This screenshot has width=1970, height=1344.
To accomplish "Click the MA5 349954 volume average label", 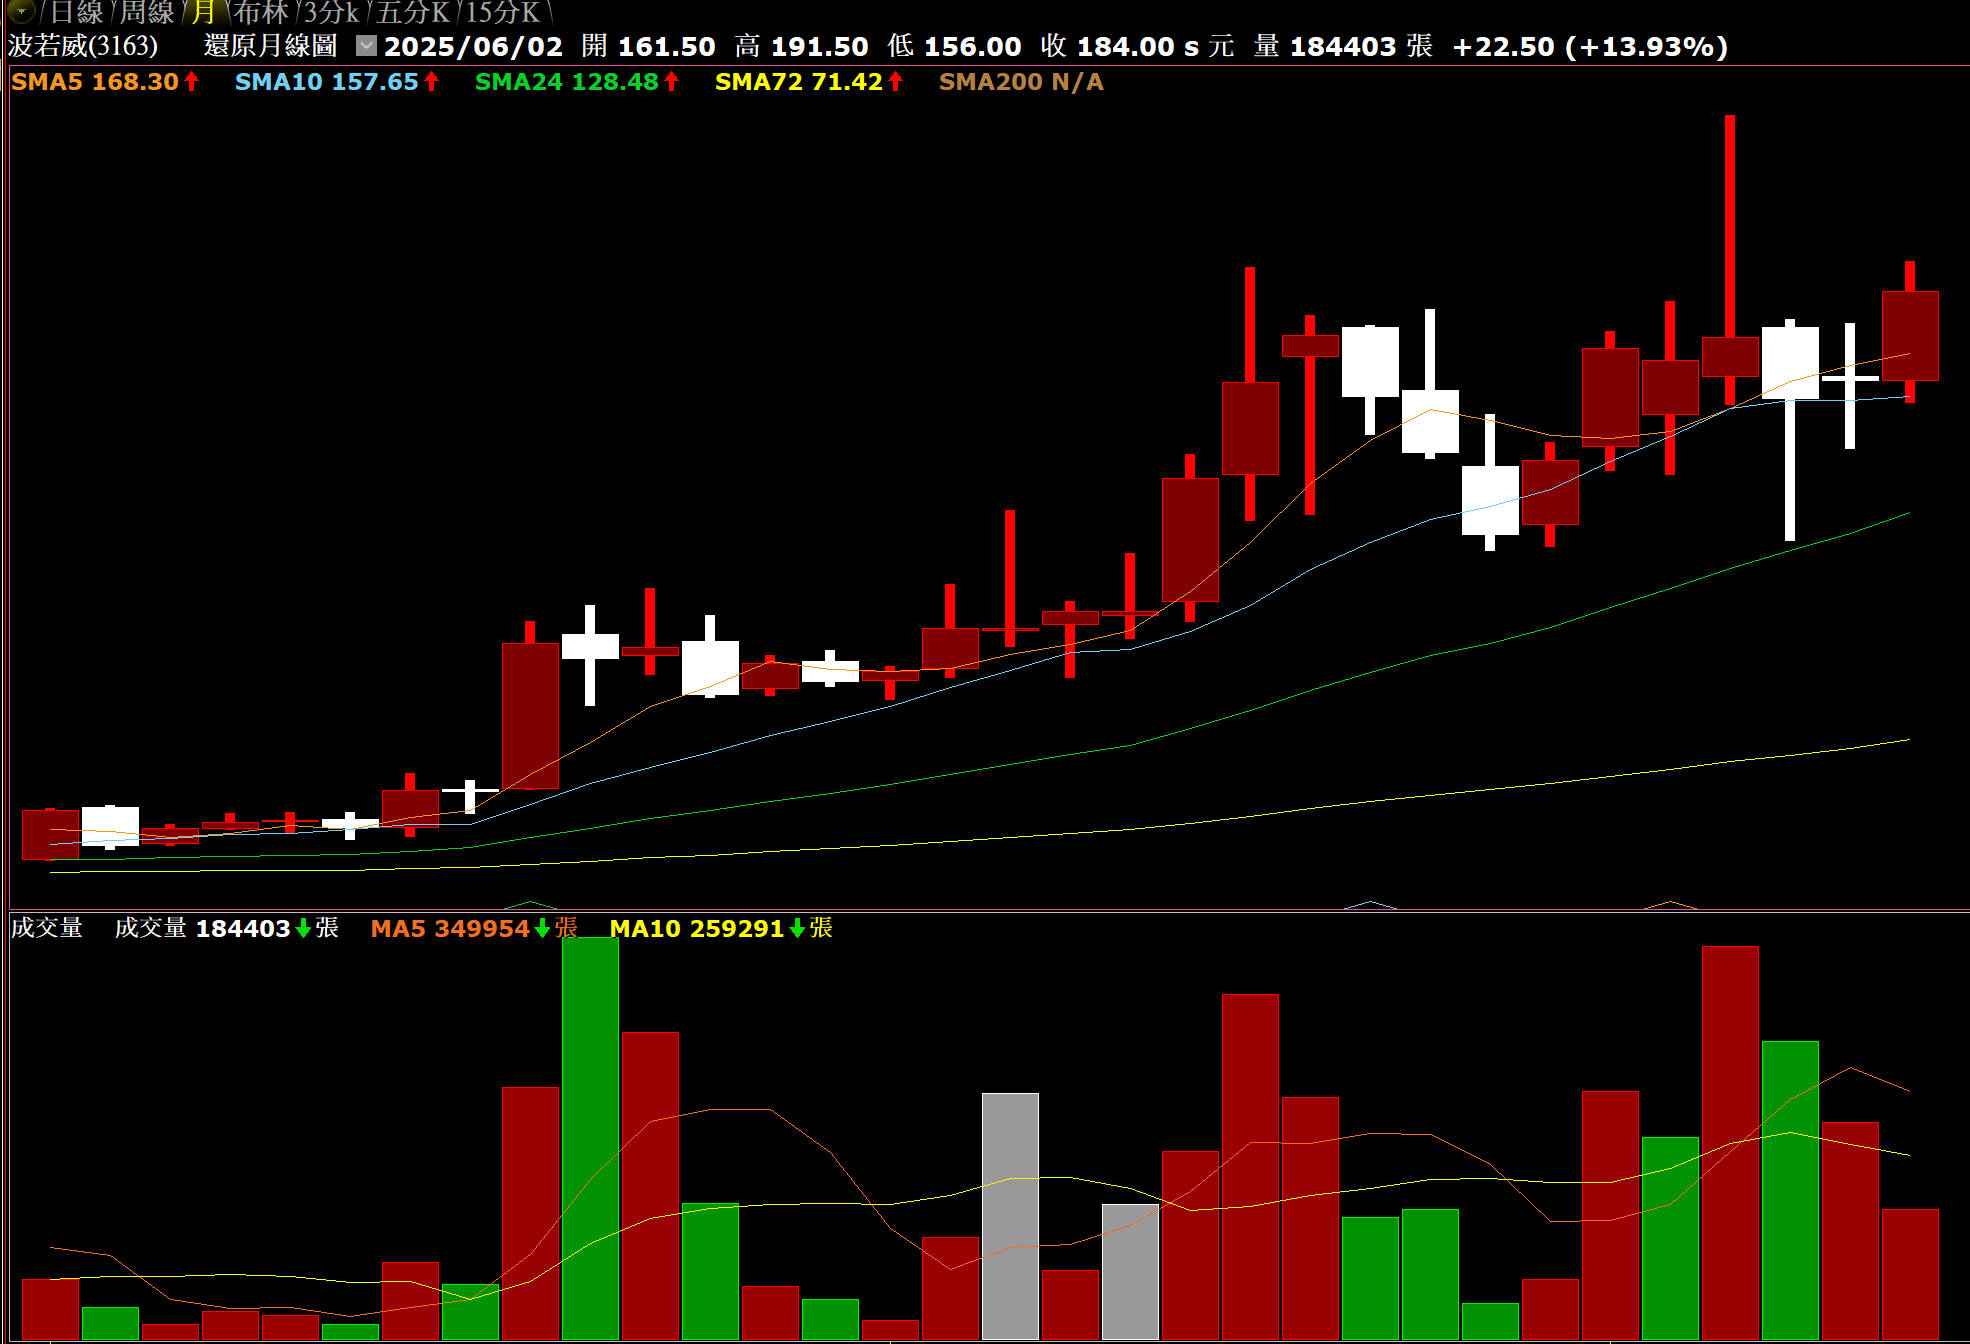I will tap(450, 928).
